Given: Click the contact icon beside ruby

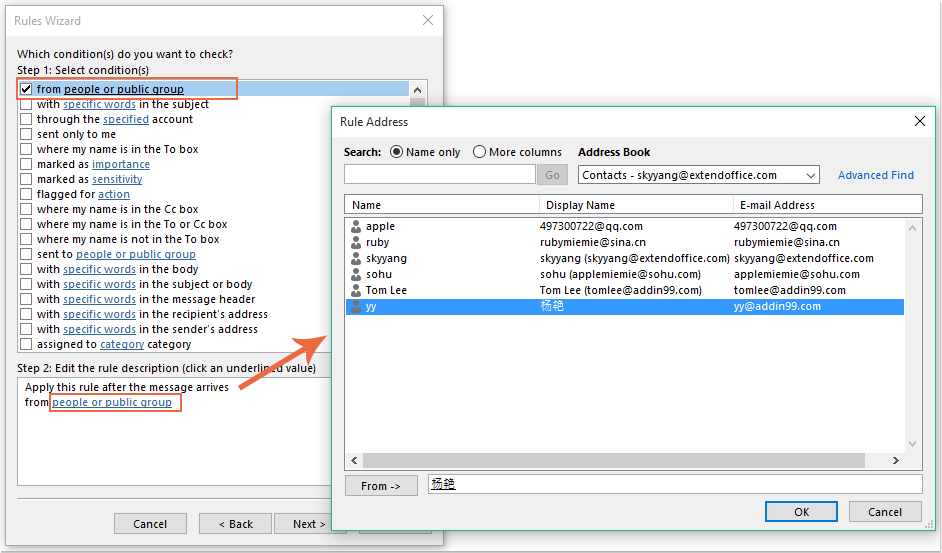Looking at the screenshot, I should (x=356, y=242).
